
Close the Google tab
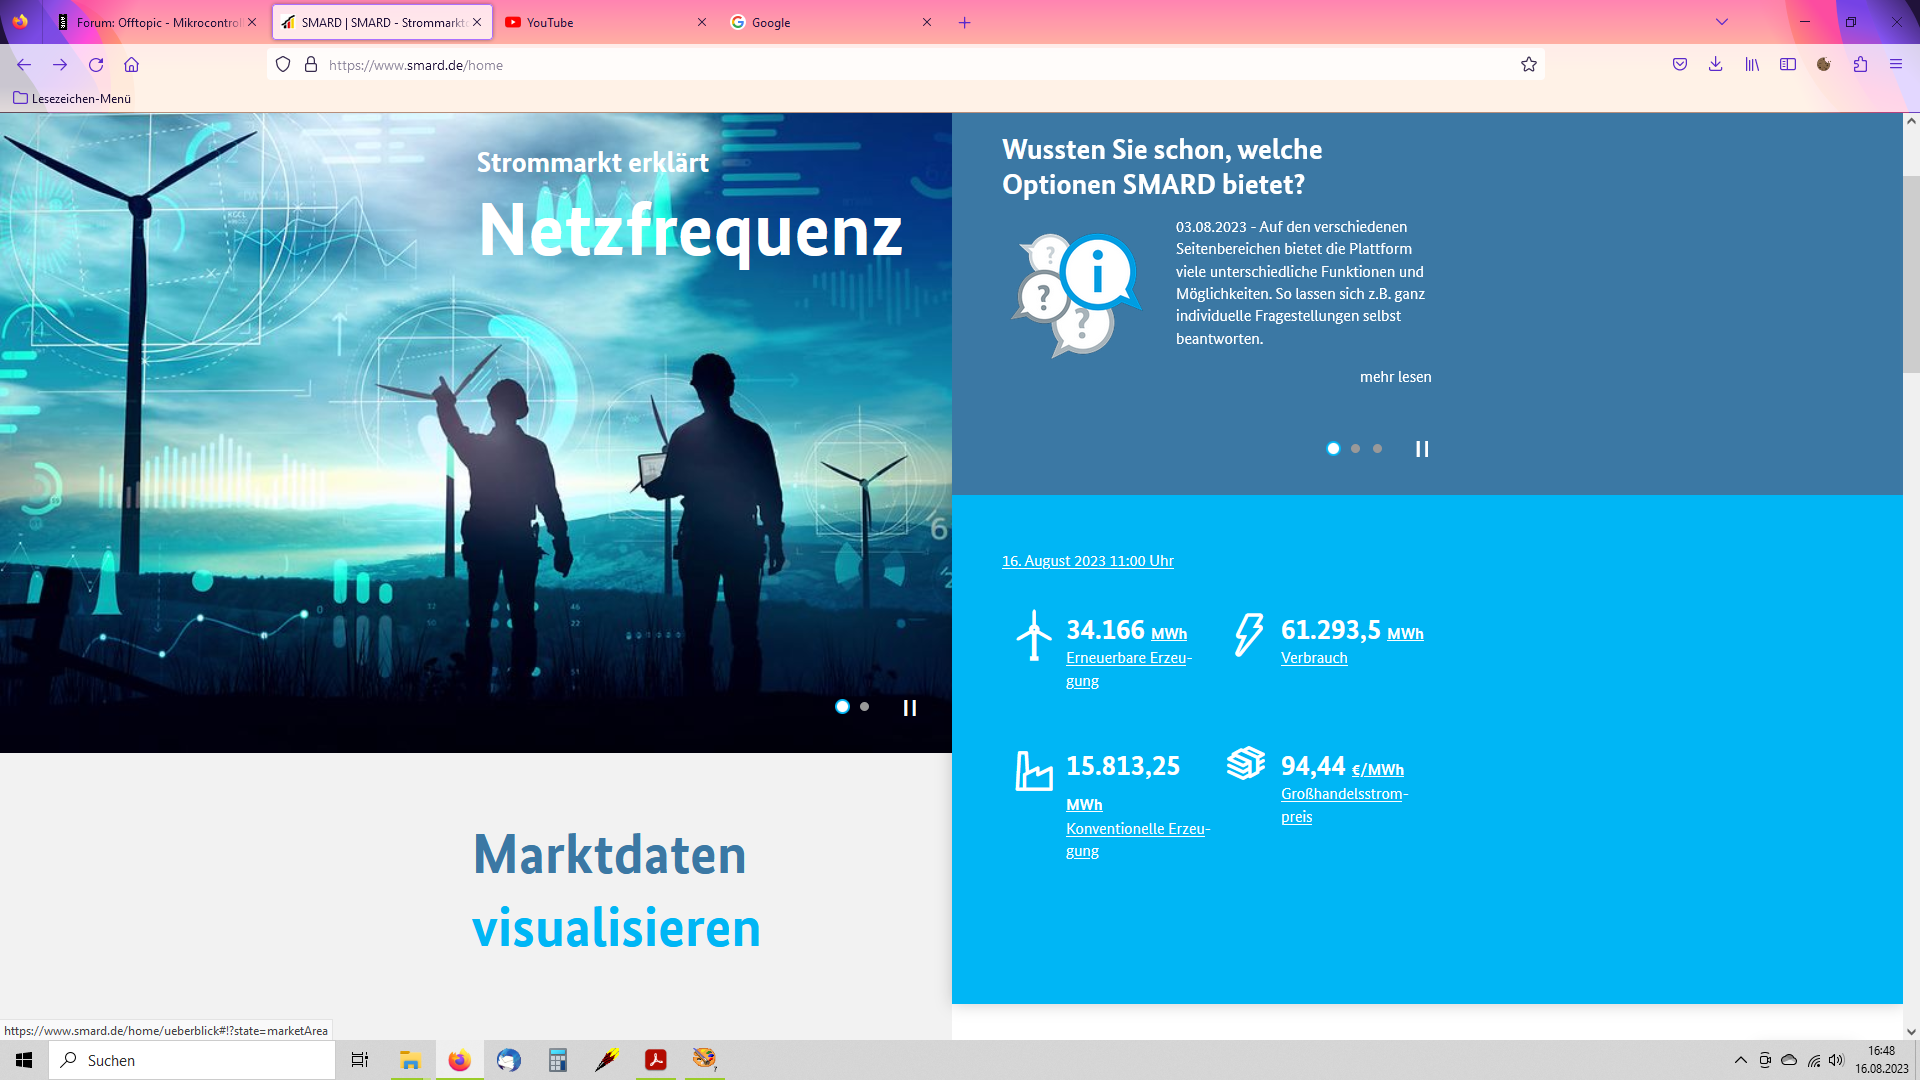[x=927, y=22]
